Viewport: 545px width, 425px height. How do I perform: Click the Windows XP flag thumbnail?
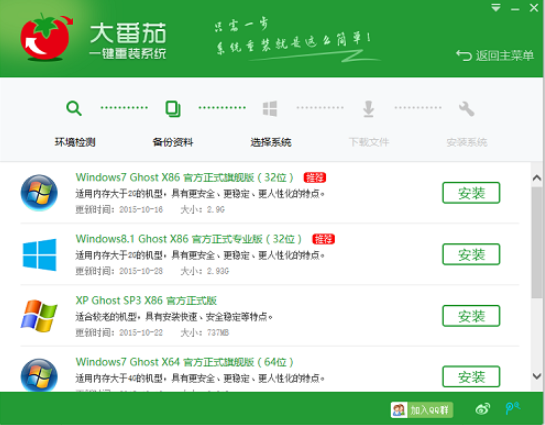coord(39,316)
